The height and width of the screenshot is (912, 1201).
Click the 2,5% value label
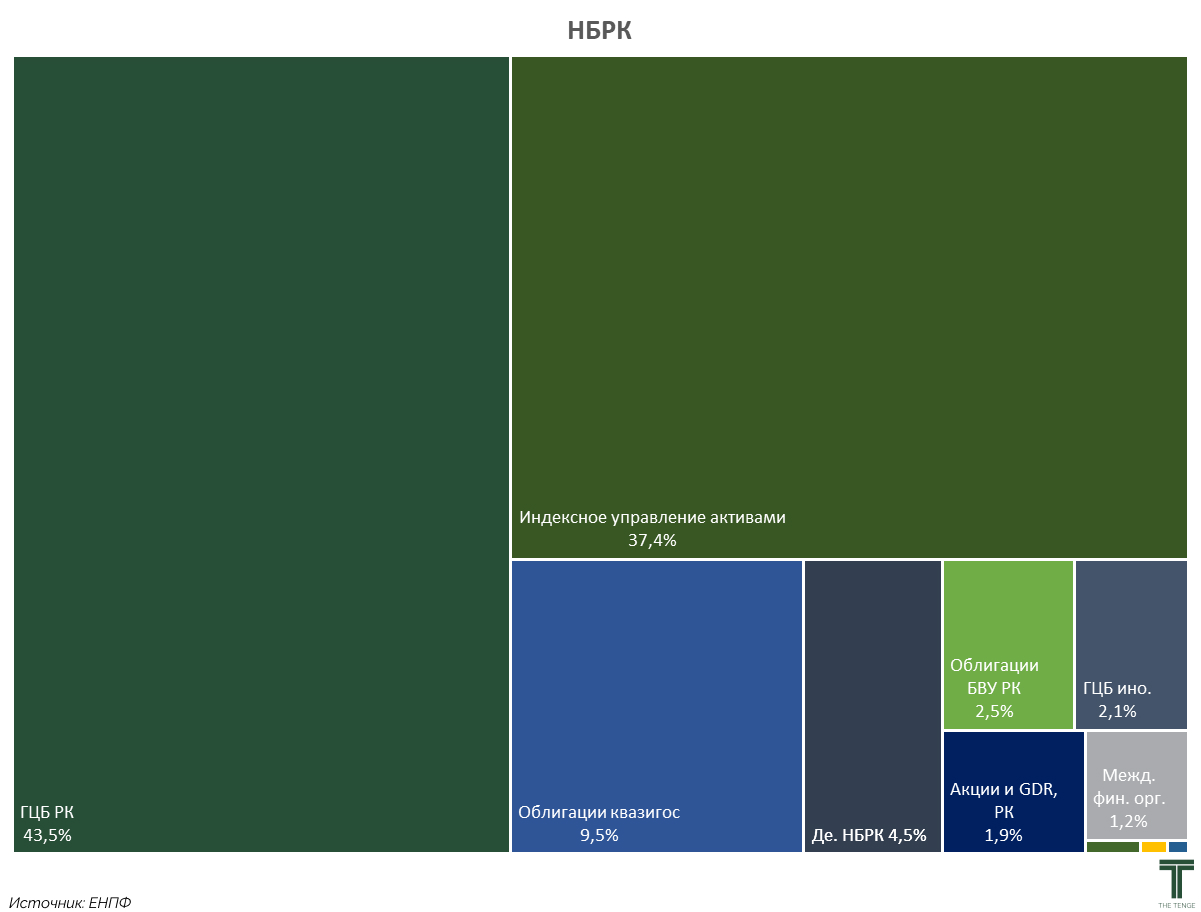click(994, 711)
